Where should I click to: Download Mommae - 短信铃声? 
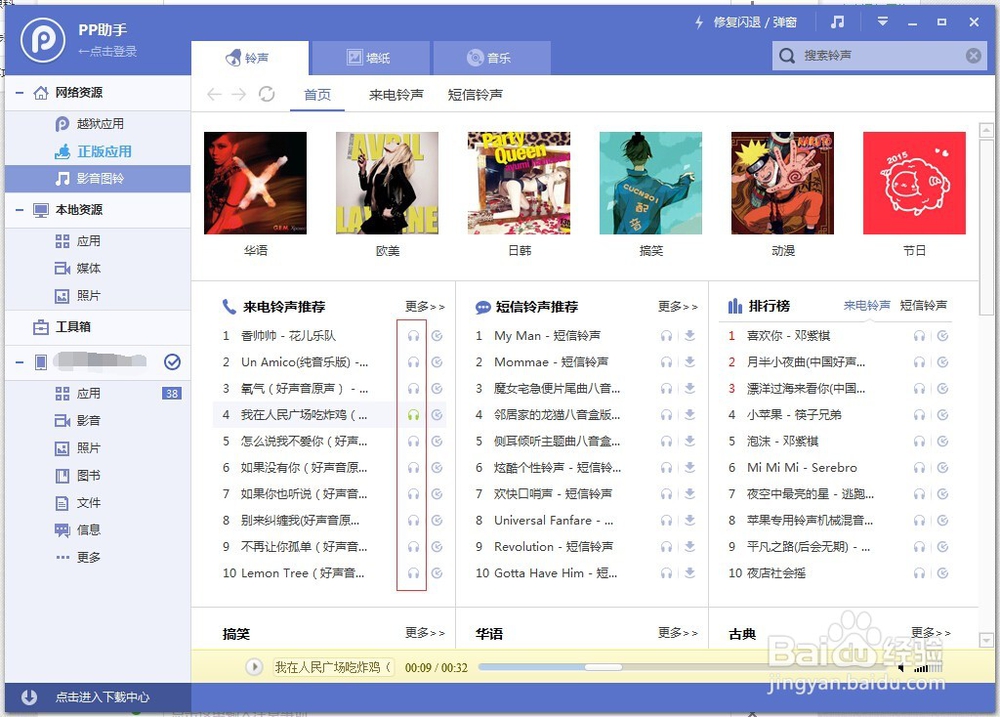690,362
